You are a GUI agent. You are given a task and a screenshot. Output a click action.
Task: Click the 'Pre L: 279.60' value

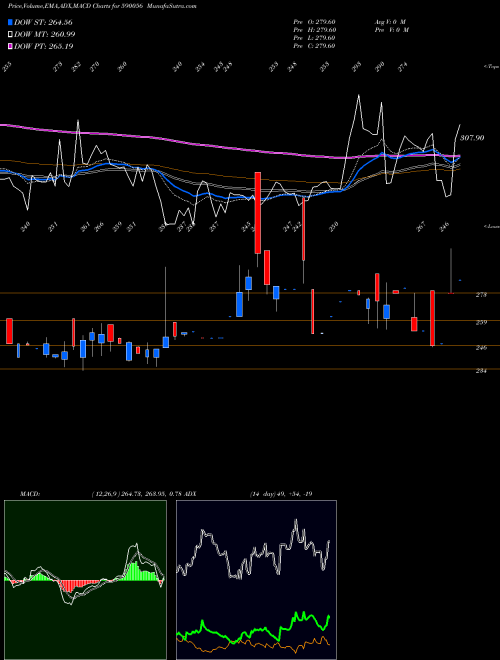(314, 37)
